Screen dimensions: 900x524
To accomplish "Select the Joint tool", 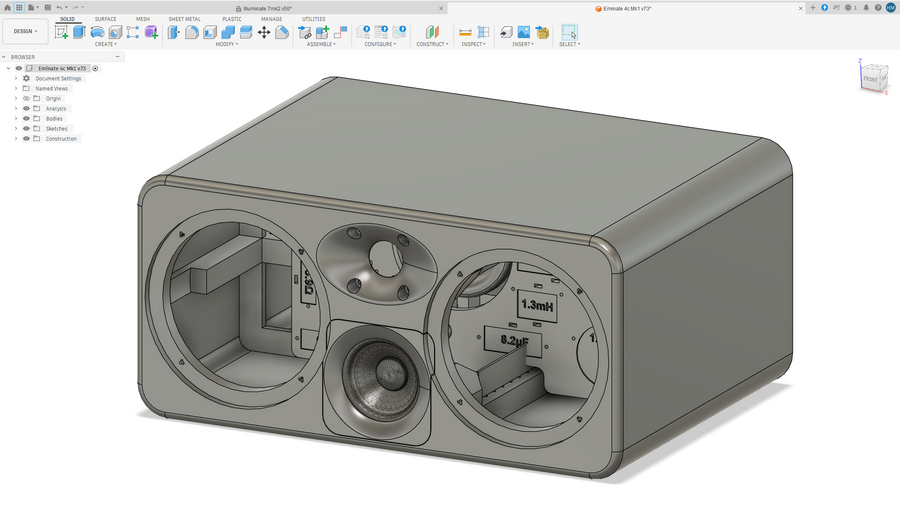I will [x=340, y=32].
